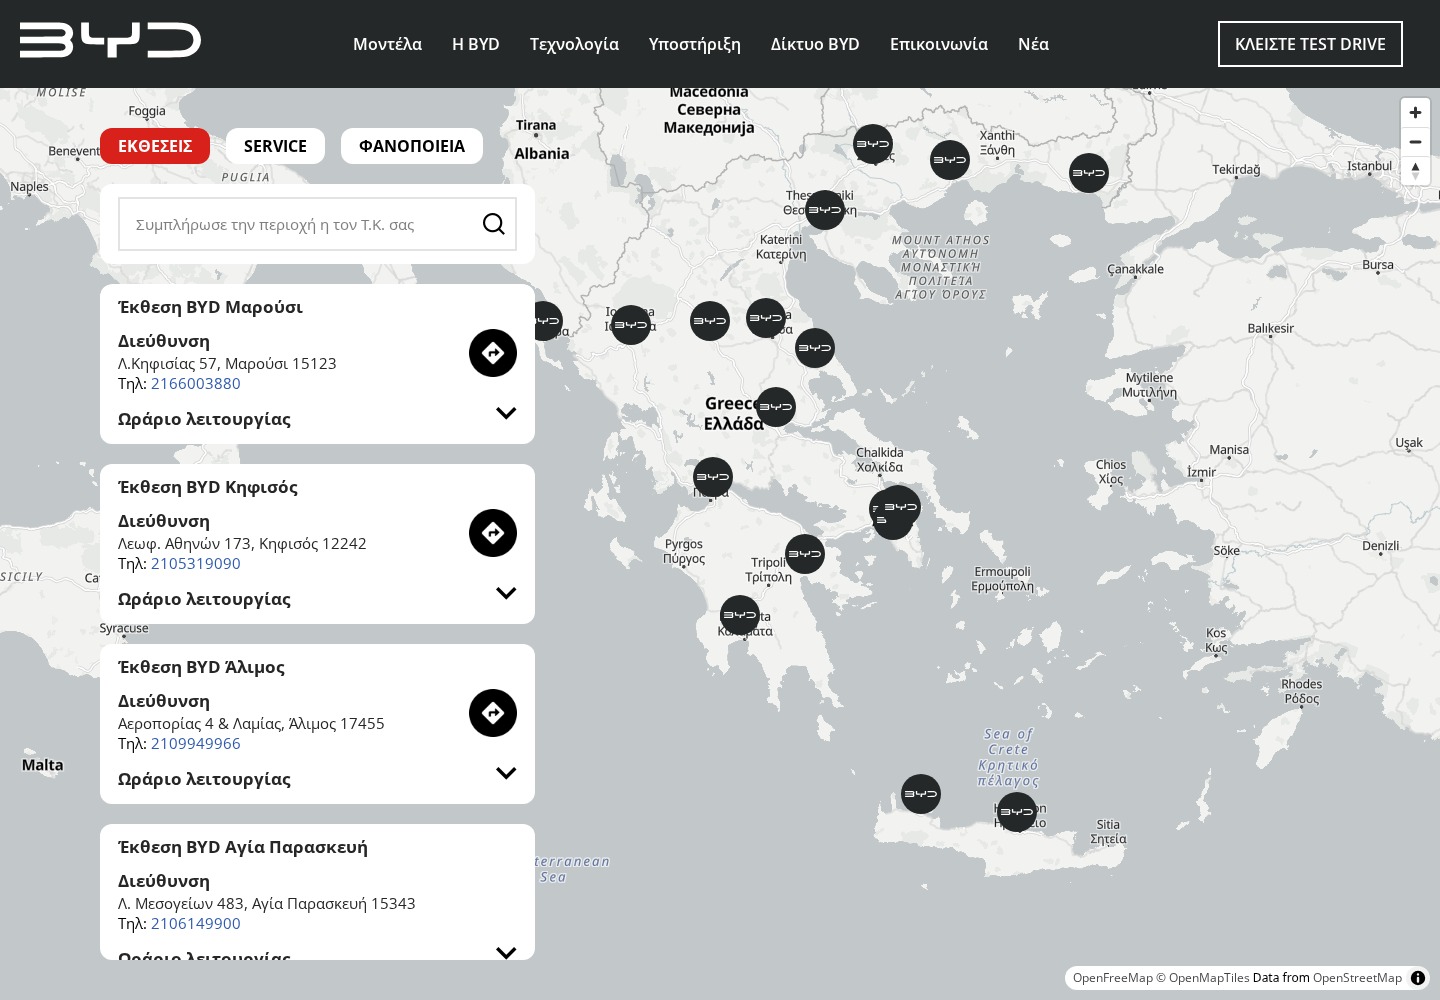This screenshot has width=1440, height=1000.
Task: Switch to the ΦΑΝΟΠΟΙΕΙΑ tab
Action: click(412, 146)
